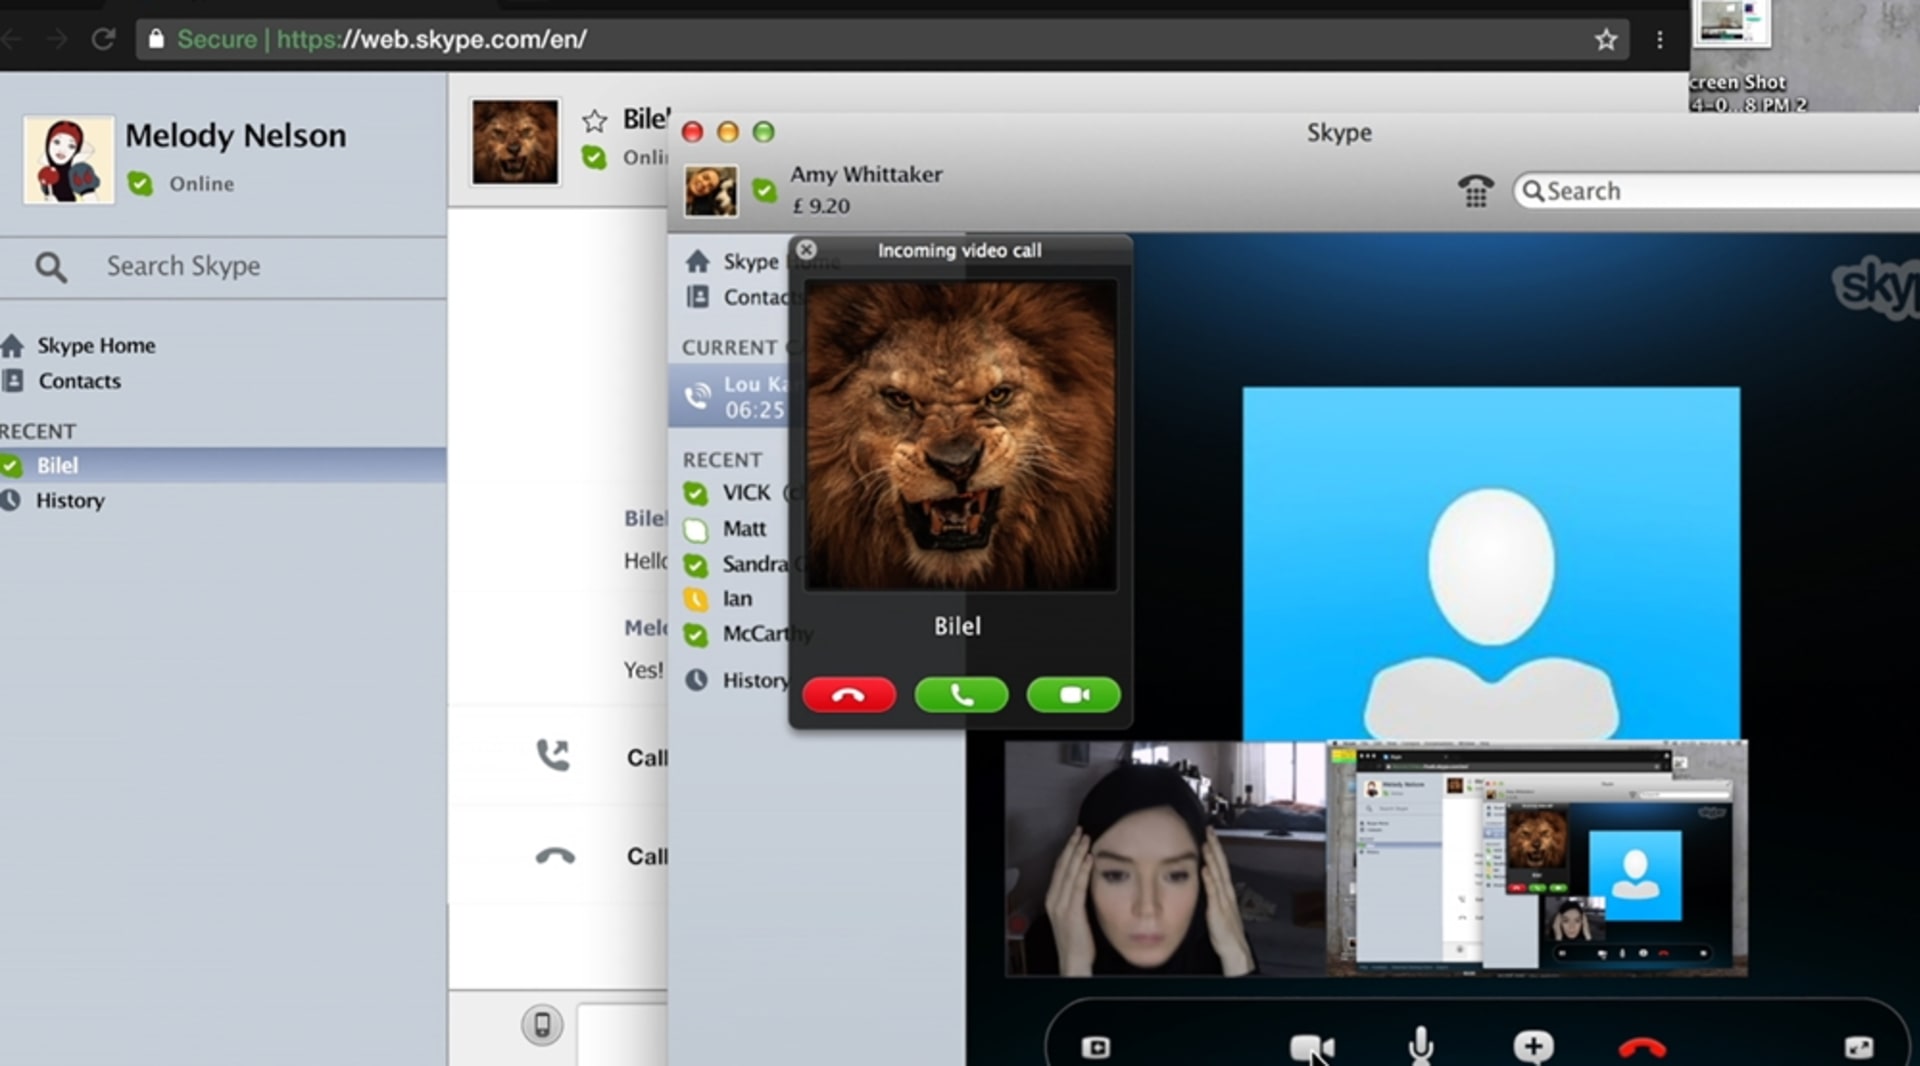Select Matt in the Skype recent list
1920x1066 pixels.
(744, 528)
